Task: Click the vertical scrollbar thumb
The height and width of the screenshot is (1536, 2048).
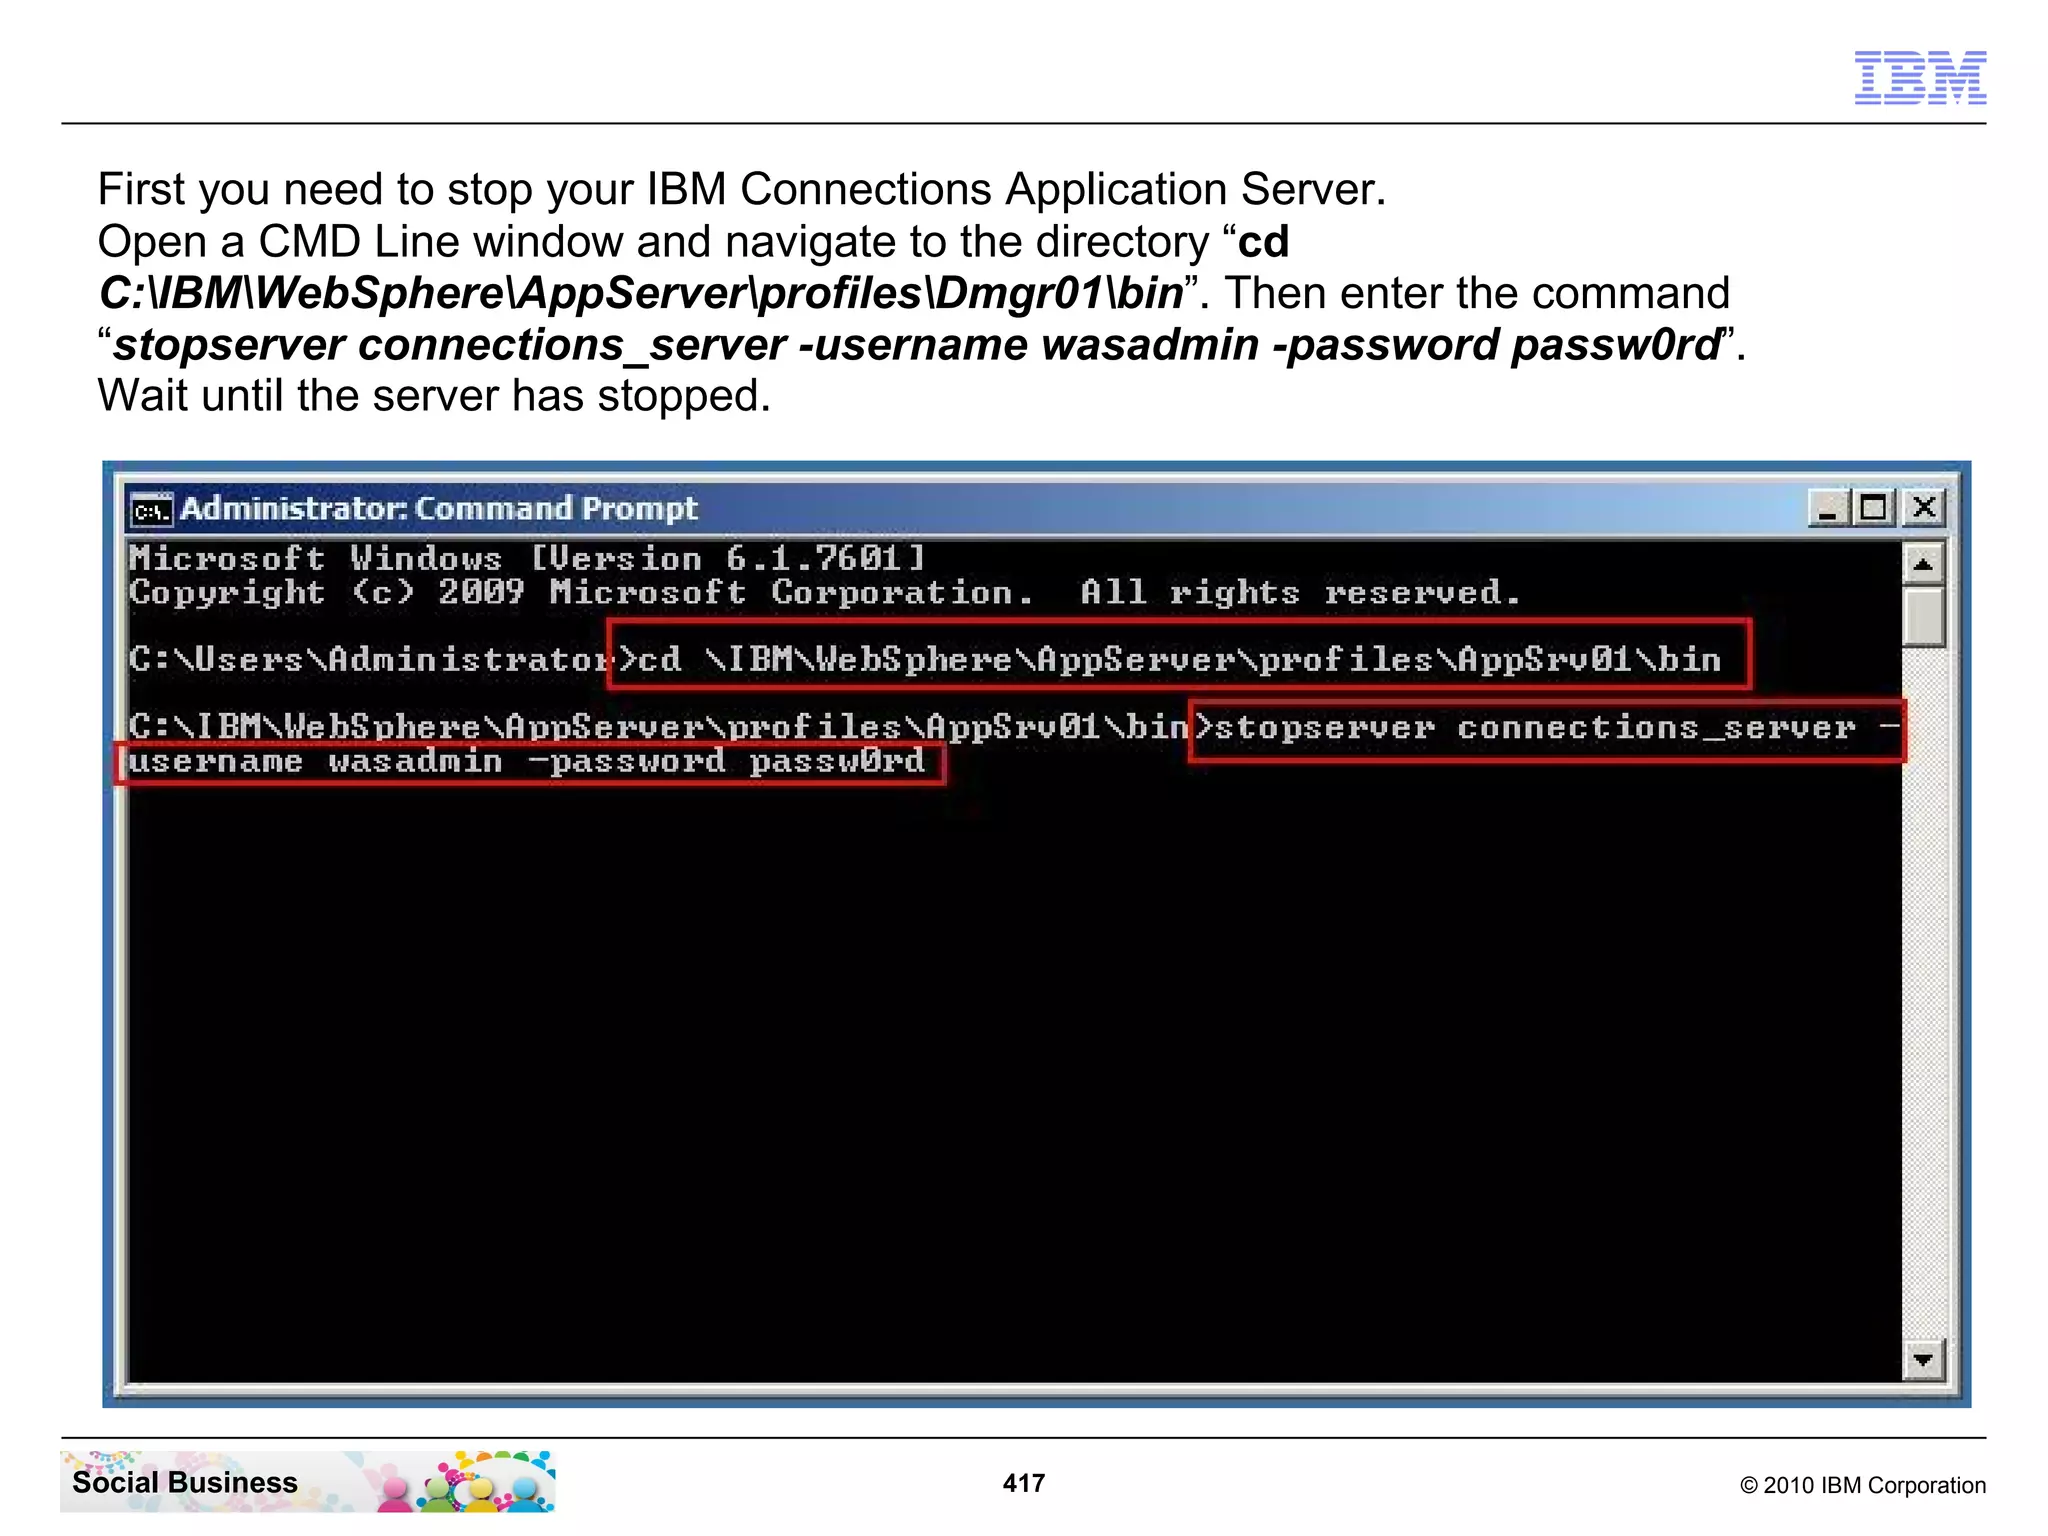Action: 1923,618
